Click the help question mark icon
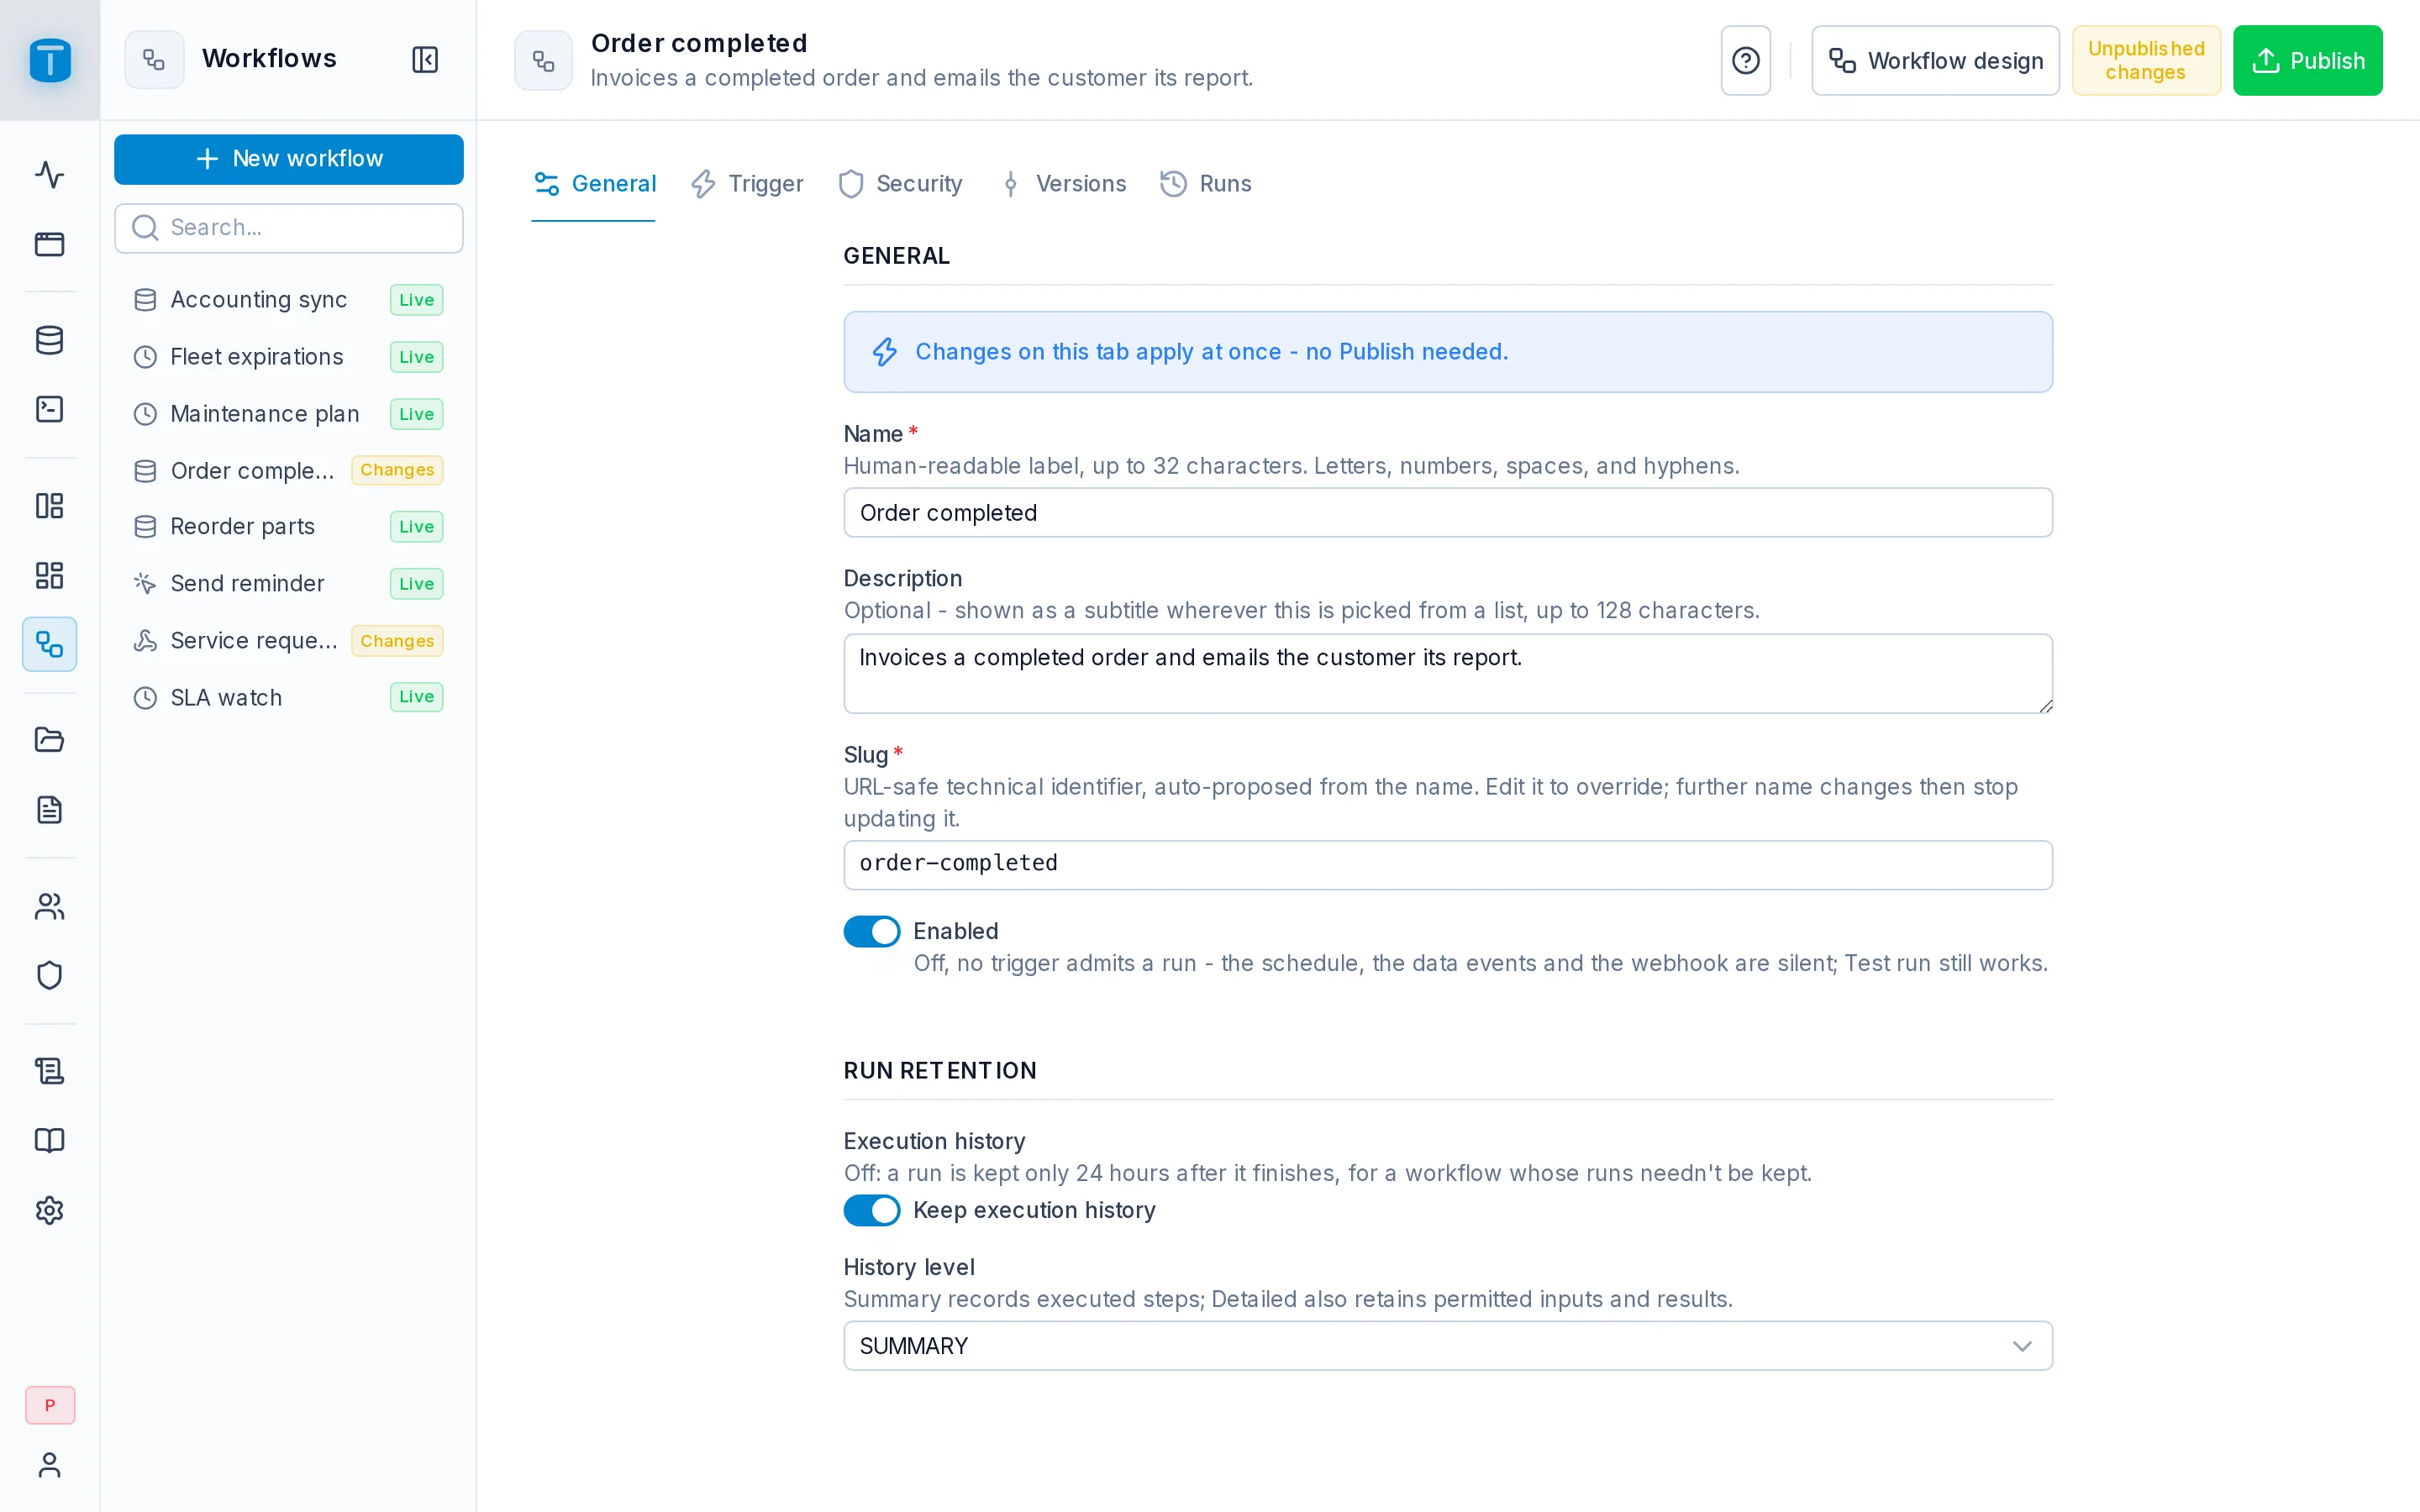 pyautogui.click(x=1745, y=60)
